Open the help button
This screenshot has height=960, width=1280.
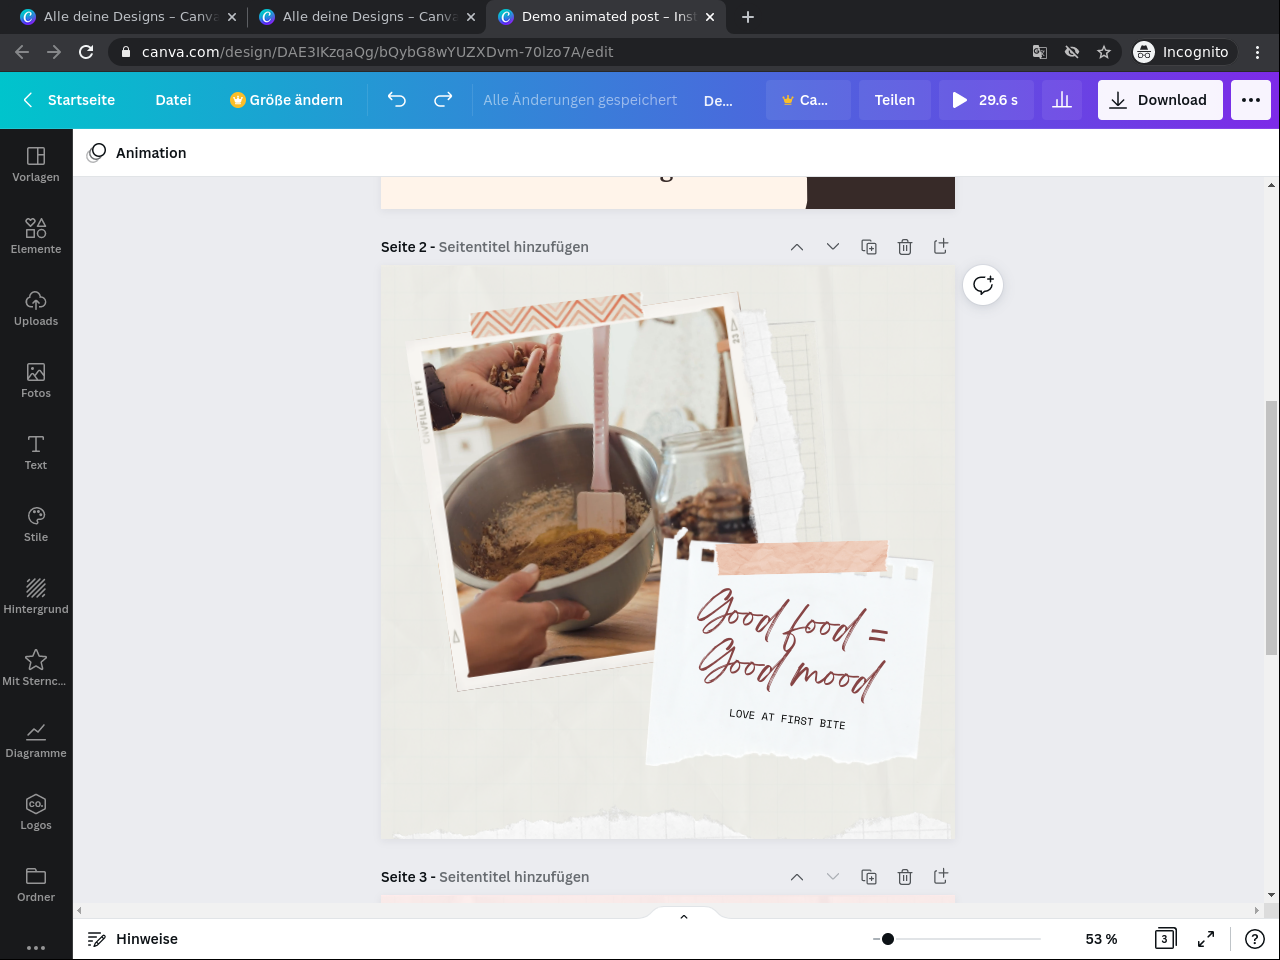click(1255, 939)
